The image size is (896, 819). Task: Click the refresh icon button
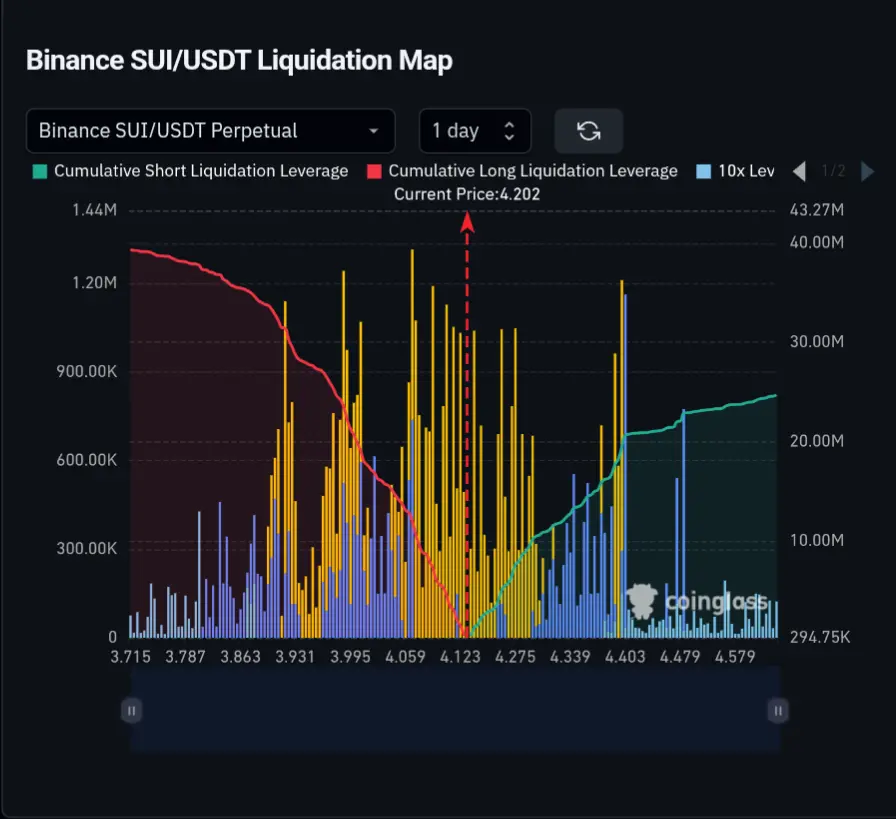(x=589, y=131)
